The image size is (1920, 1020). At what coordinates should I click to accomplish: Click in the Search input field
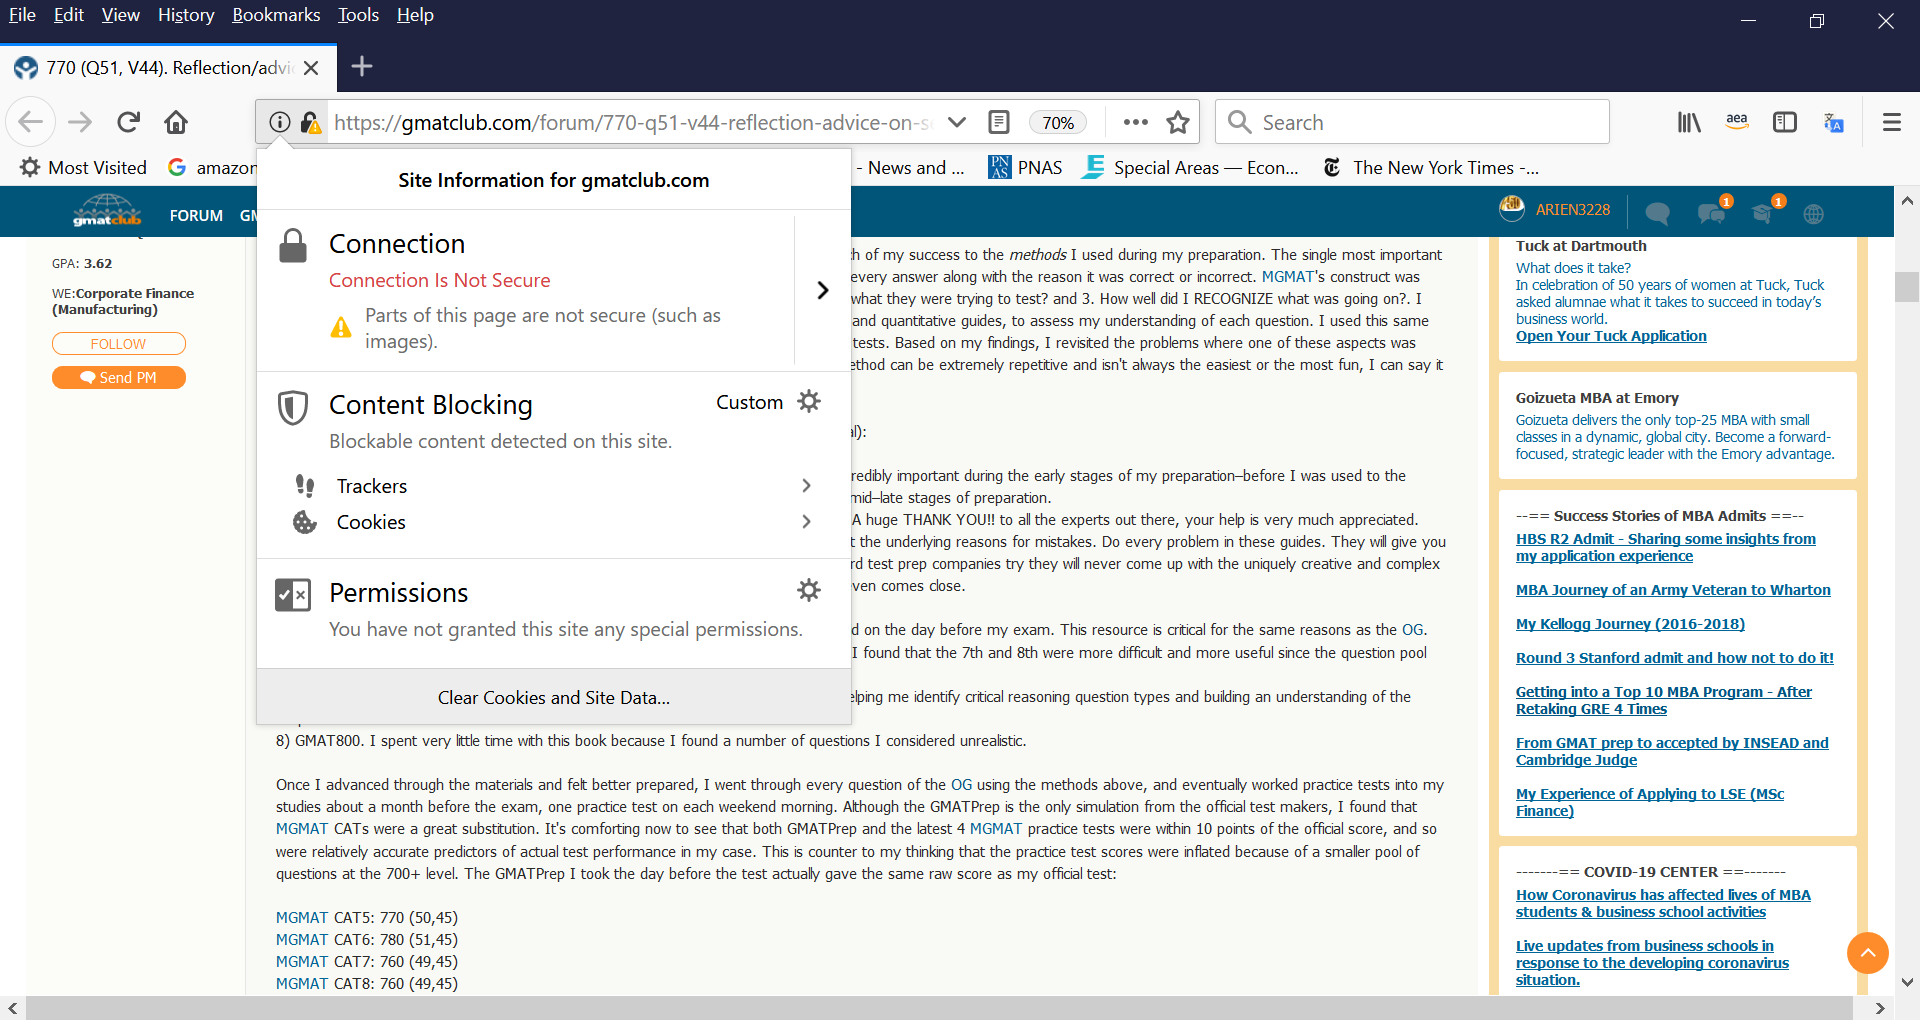pos(1412,122)
